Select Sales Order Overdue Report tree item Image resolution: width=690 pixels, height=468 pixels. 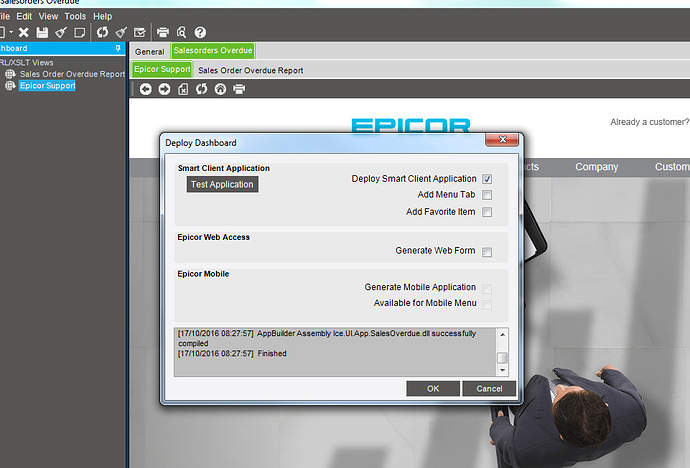click(x=72, y=74)
